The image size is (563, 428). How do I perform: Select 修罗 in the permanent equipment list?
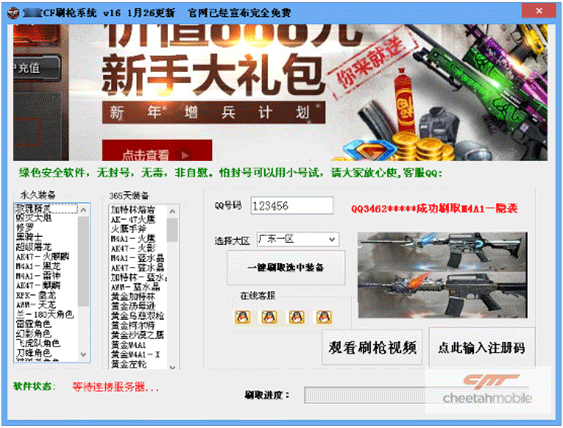click(x=25, y=228)
